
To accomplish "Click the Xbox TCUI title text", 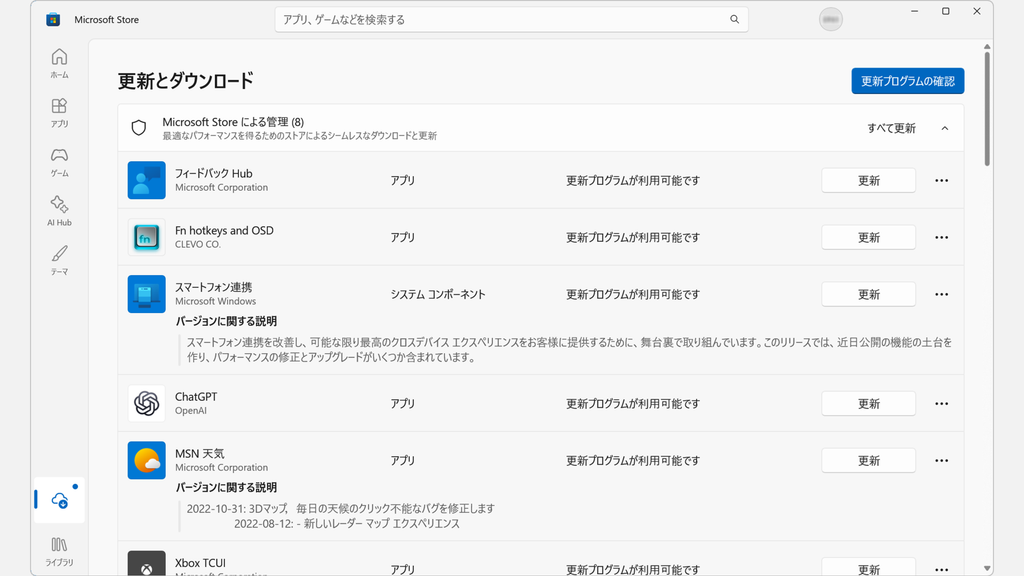I will coord(200,562).
